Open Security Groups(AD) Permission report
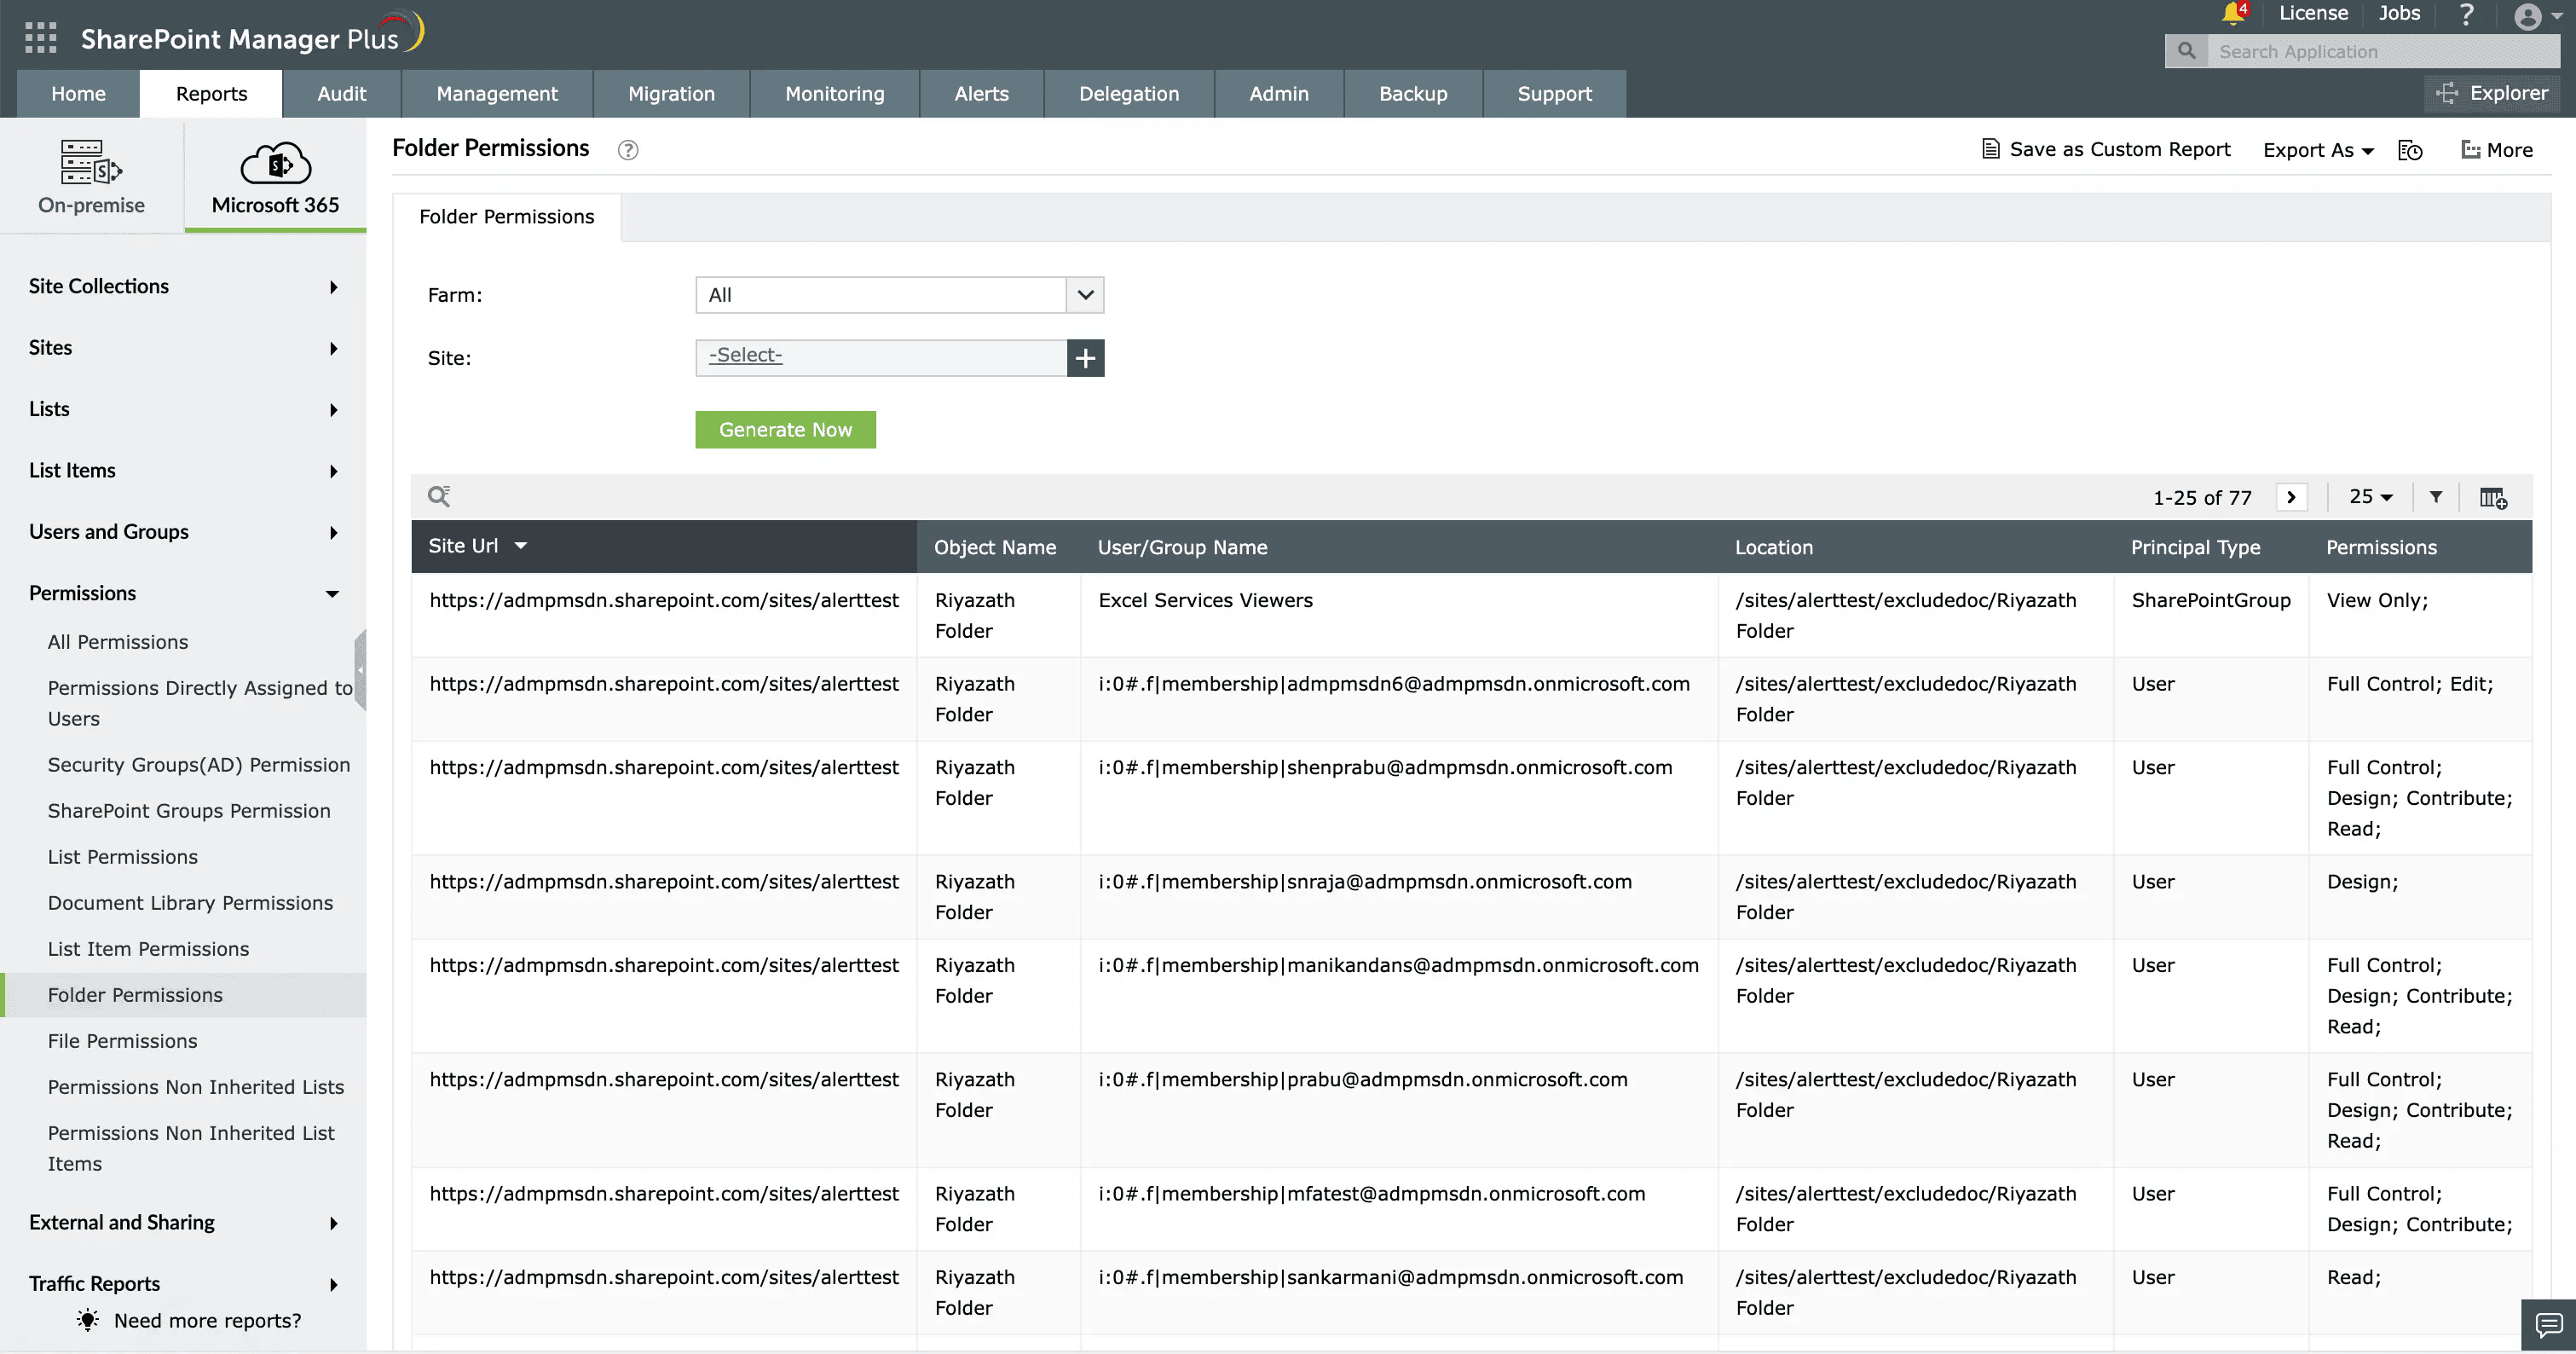The width and height of the screenshot is (2576, 1354). 199,765
